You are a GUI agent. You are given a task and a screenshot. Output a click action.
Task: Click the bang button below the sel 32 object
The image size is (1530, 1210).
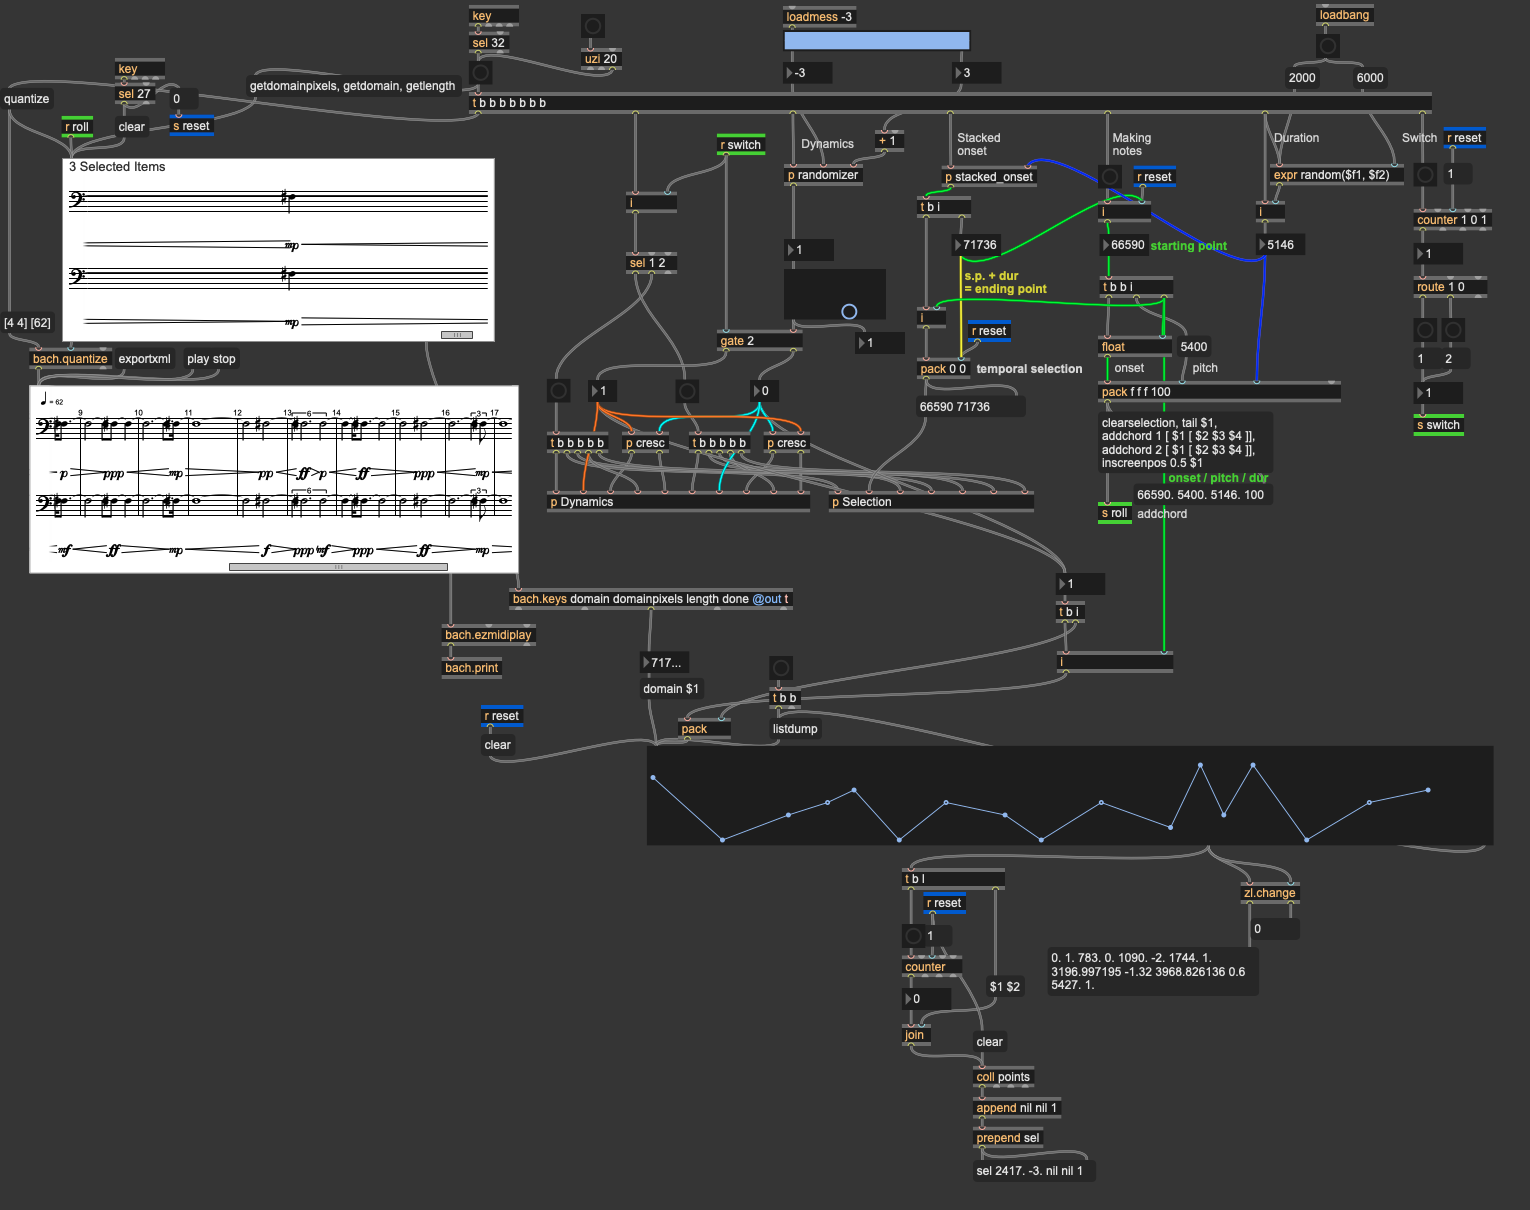coord(481,73)
